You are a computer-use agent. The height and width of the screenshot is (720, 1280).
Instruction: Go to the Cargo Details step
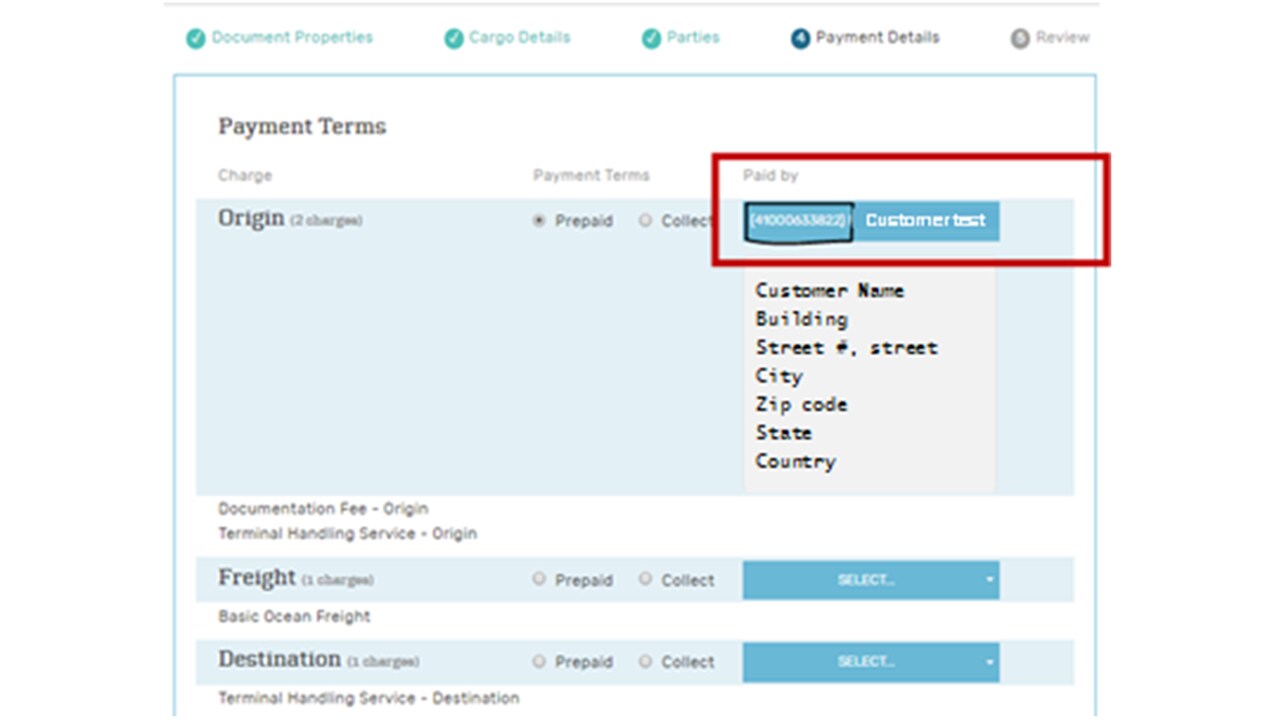519,37
